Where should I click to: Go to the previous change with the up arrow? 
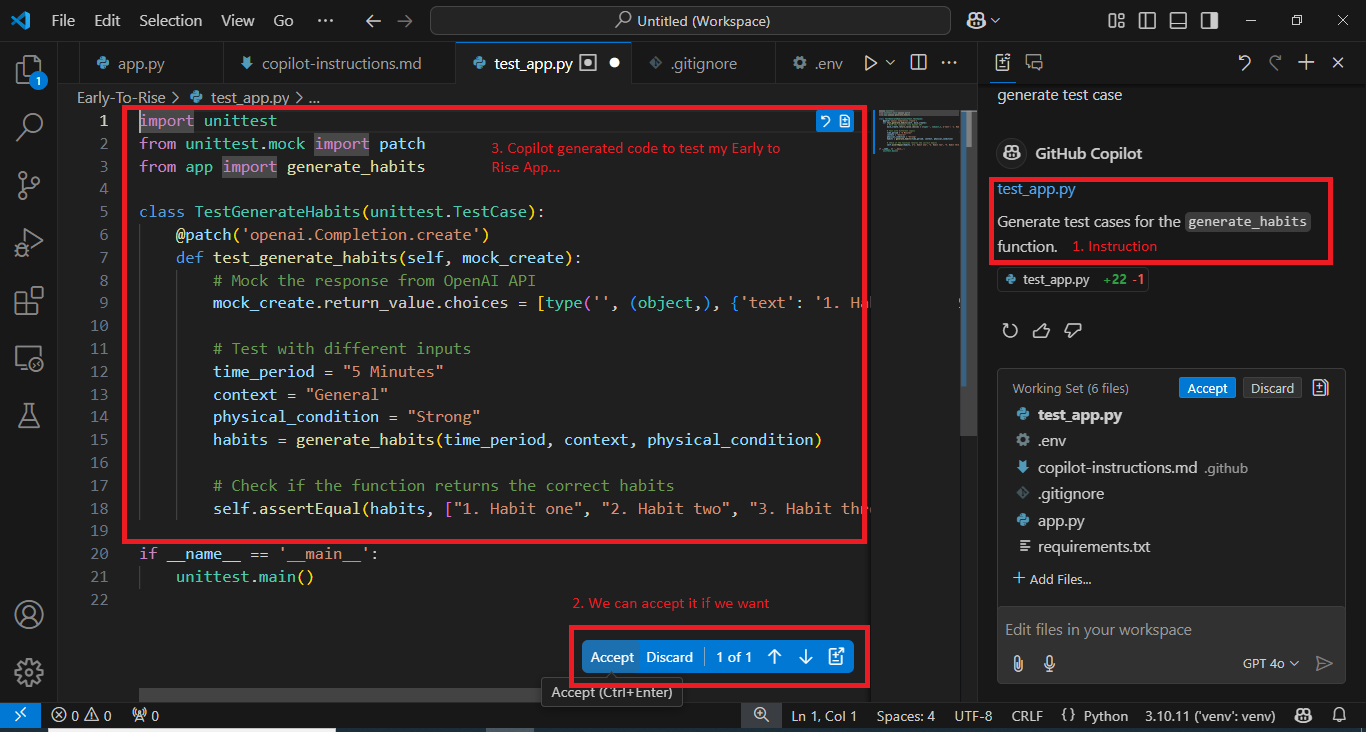[774, 657]
